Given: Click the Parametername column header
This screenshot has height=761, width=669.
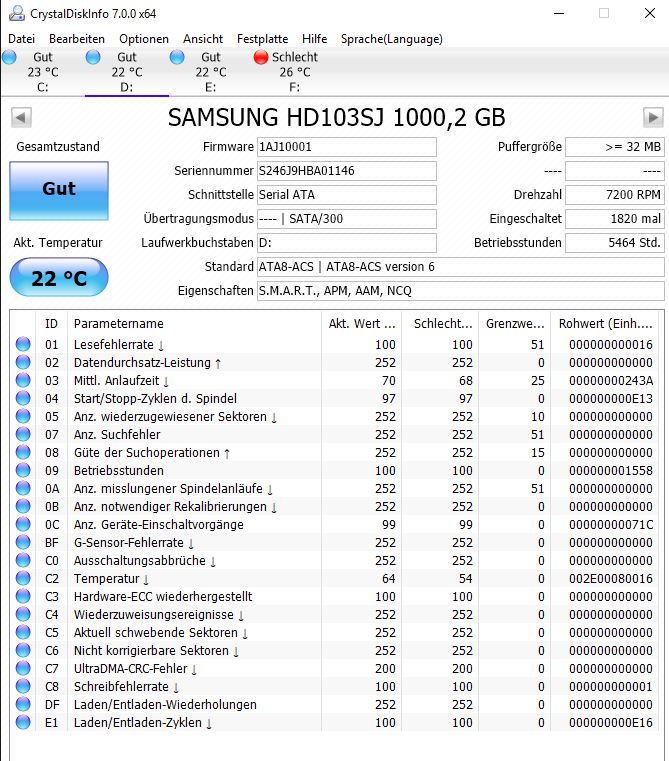Looking at the screenshot, I should click(x=194, y=324).
